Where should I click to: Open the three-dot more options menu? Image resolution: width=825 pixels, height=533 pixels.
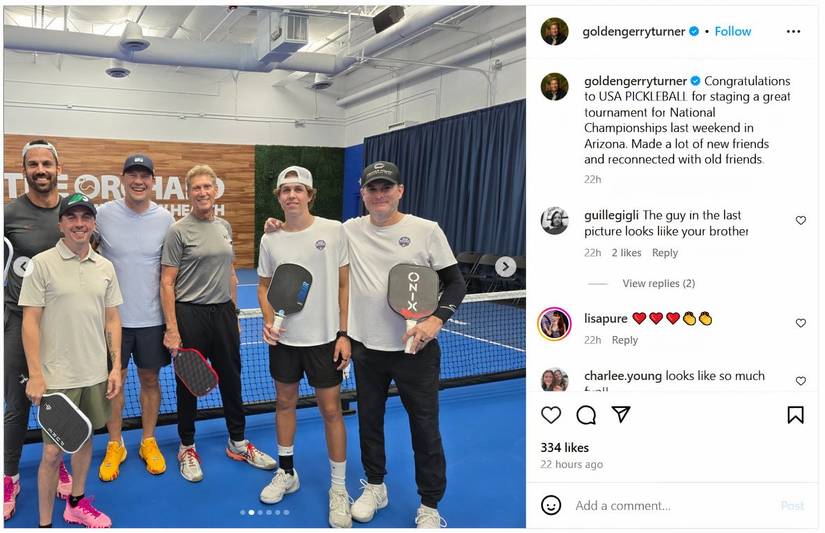[793, 32]
